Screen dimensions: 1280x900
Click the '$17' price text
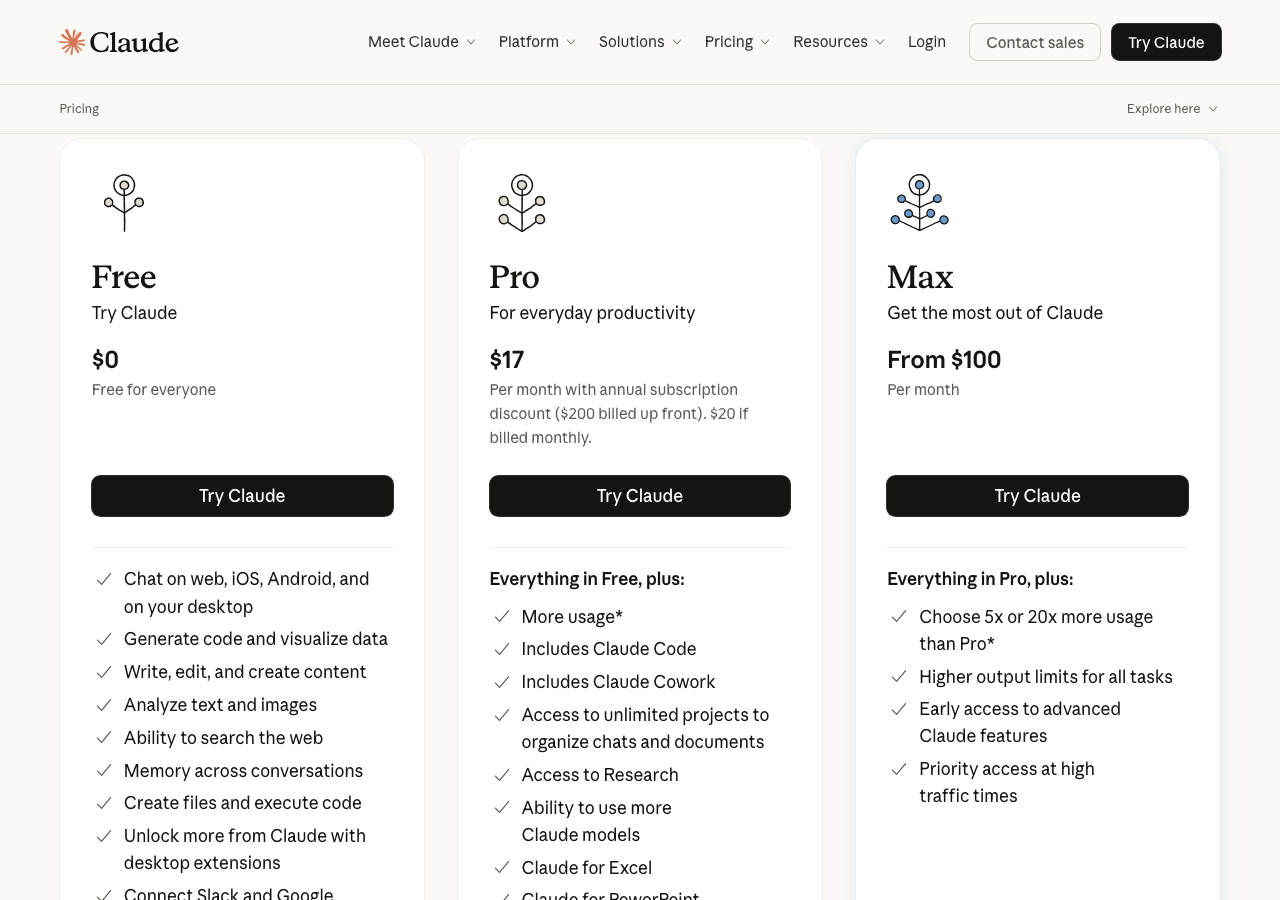click(507, 360)
